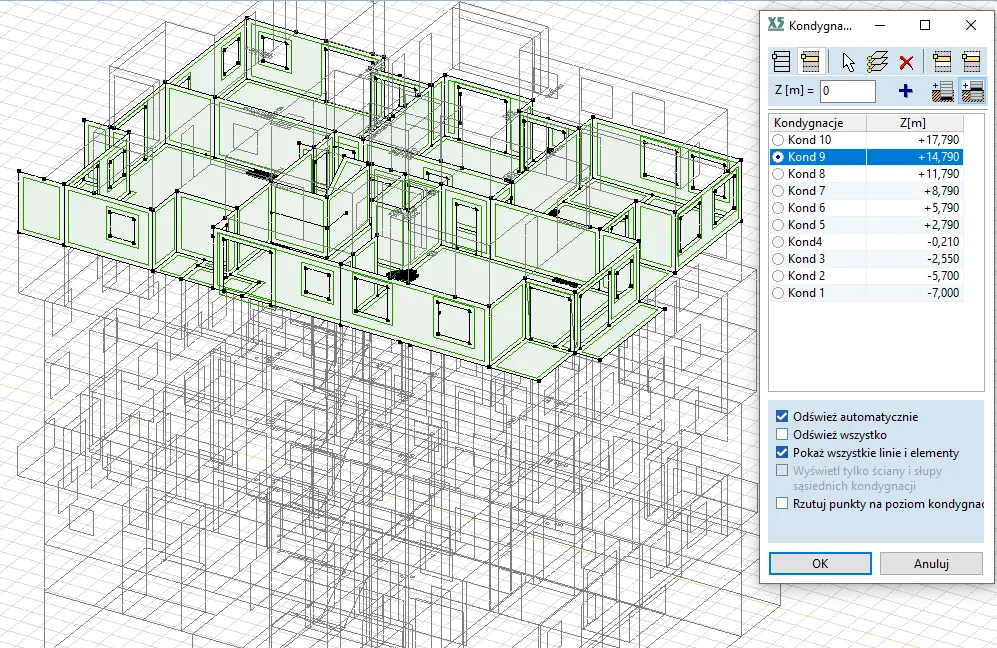Click the hatched-ground icon with black bottom band

pos(941,91)
